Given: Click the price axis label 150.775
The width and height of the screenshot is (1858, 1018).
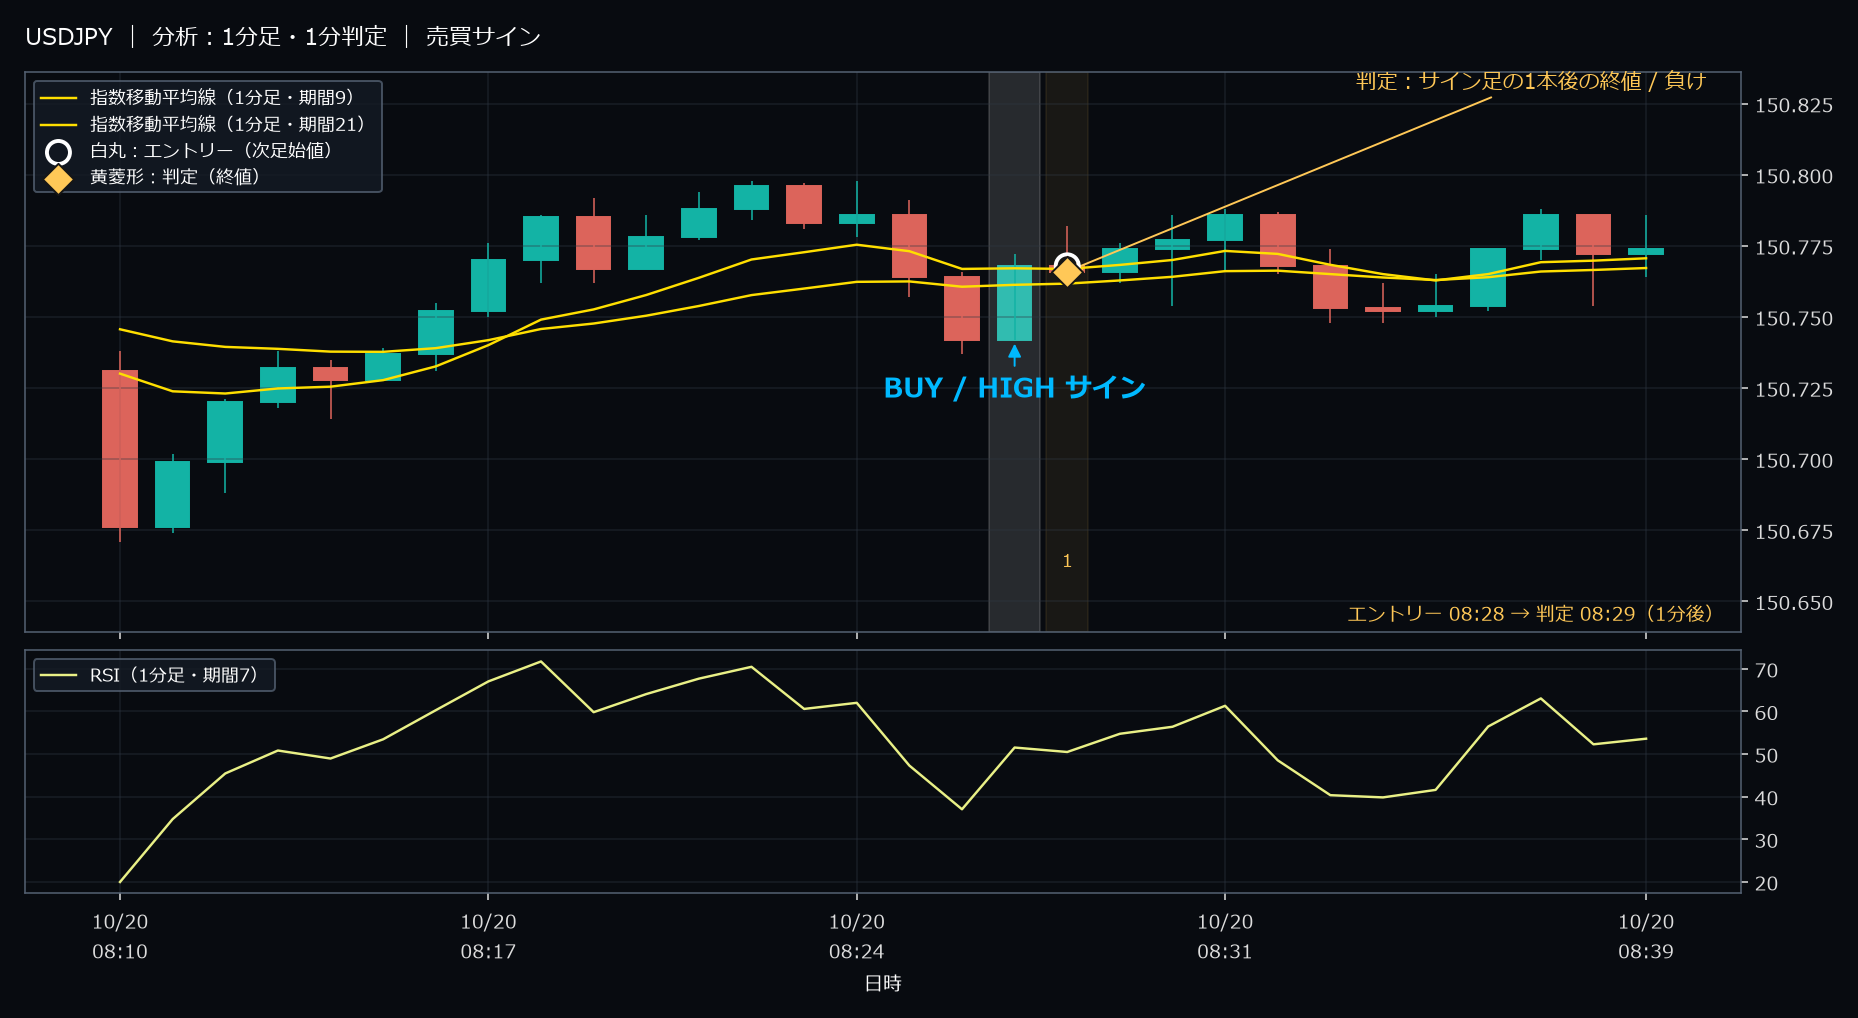Looking at the screenshot, I should [x=1794, y=247].
